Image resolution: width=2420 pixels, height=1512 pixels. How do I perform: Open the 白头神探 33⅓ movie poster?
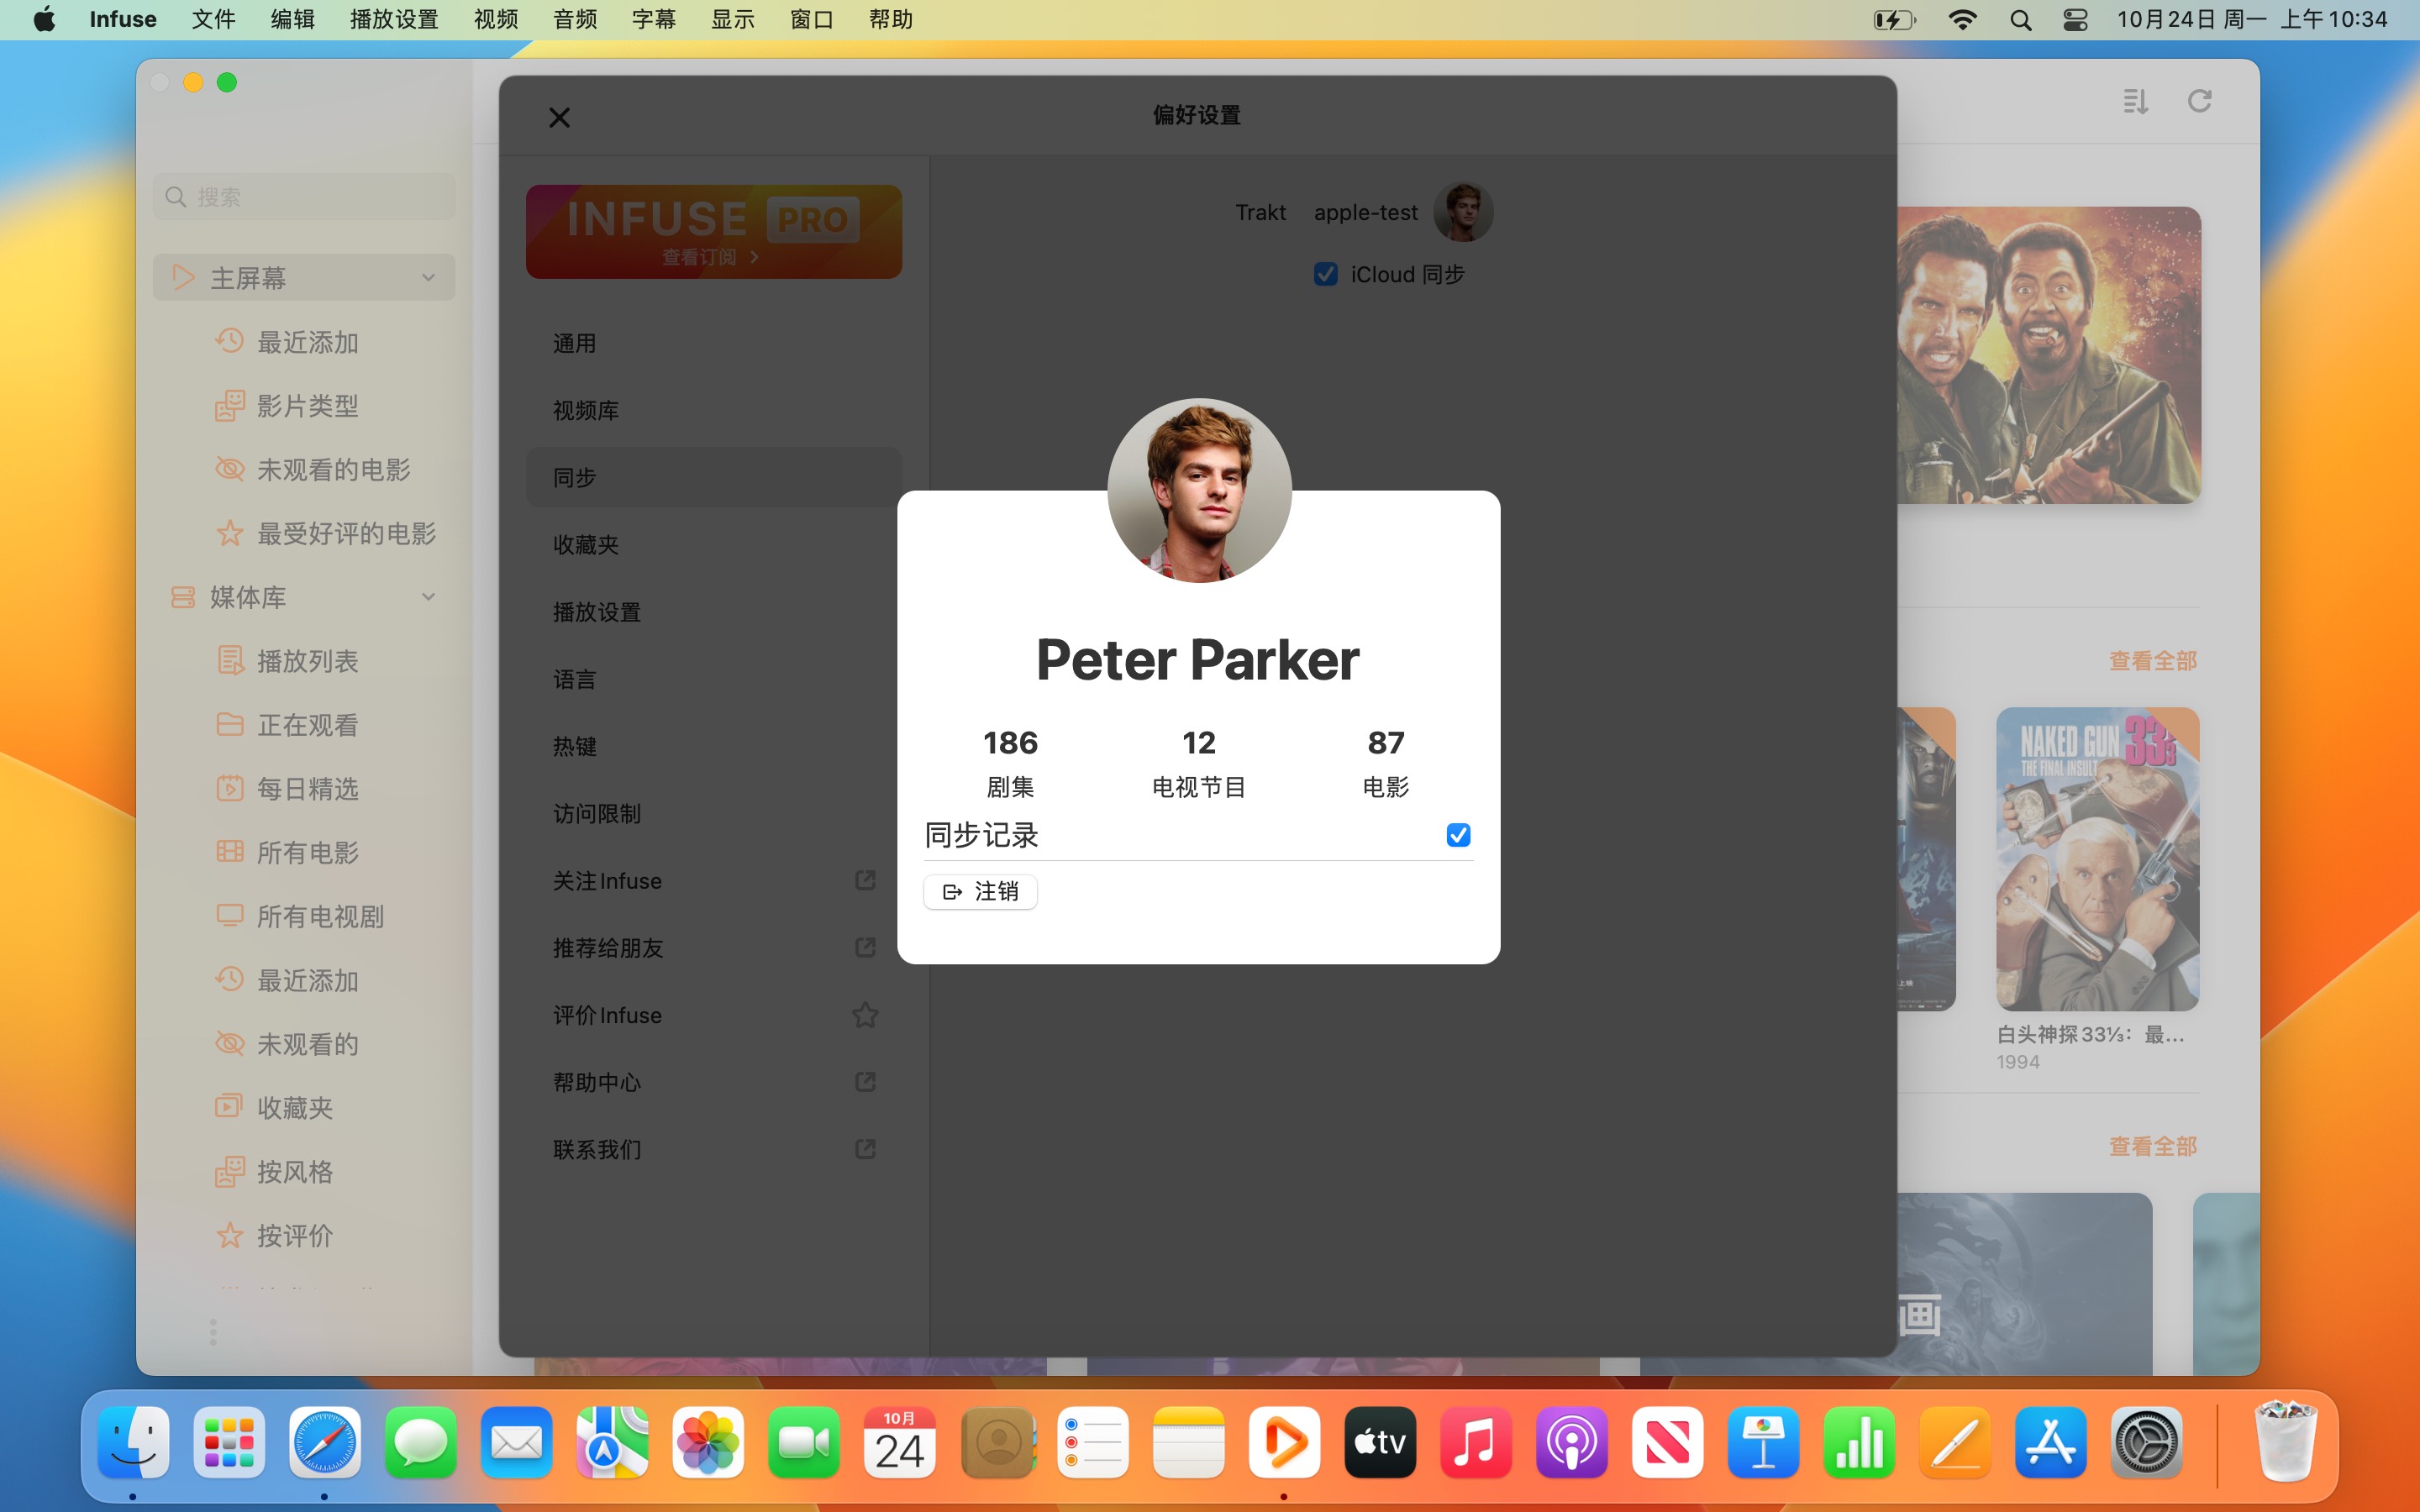[2097, 859]
